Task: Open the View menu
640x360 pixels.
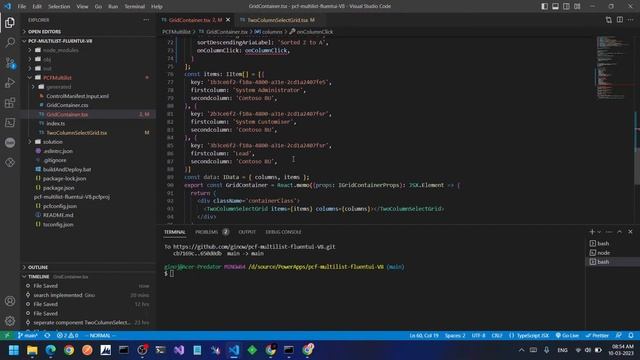Action: tap(82, 7)
